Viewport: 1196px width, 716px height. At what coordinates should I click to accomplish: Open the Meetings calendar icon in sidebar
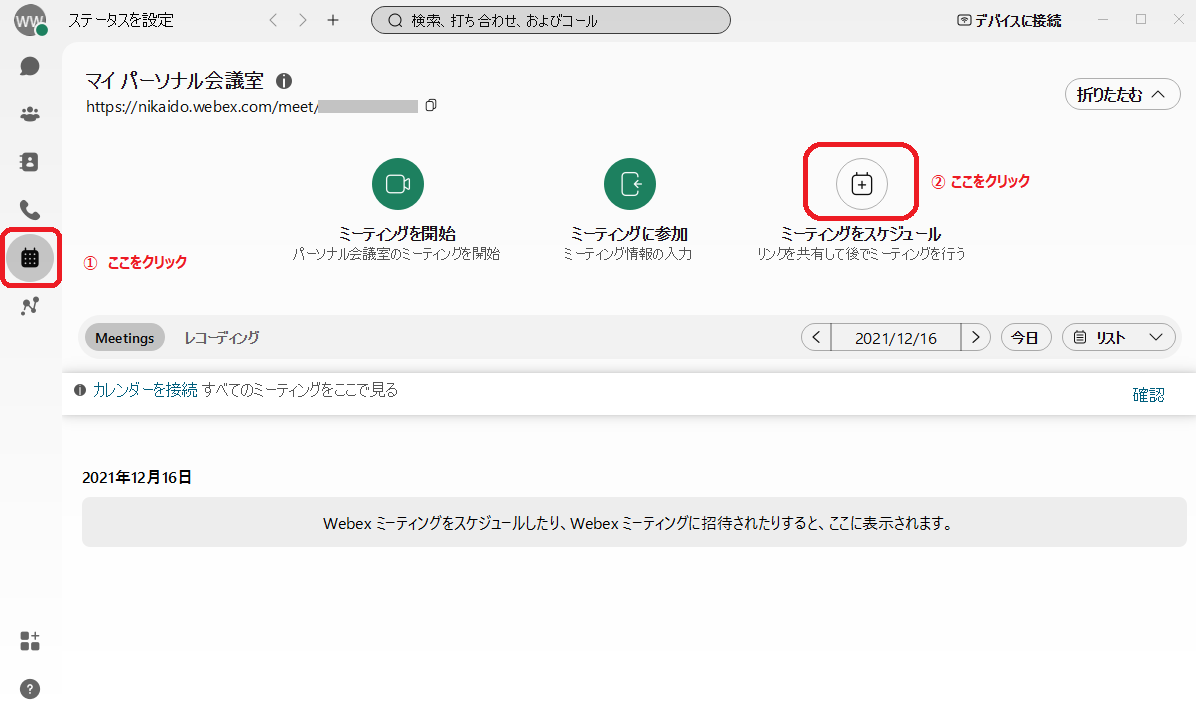pos(30,258)
